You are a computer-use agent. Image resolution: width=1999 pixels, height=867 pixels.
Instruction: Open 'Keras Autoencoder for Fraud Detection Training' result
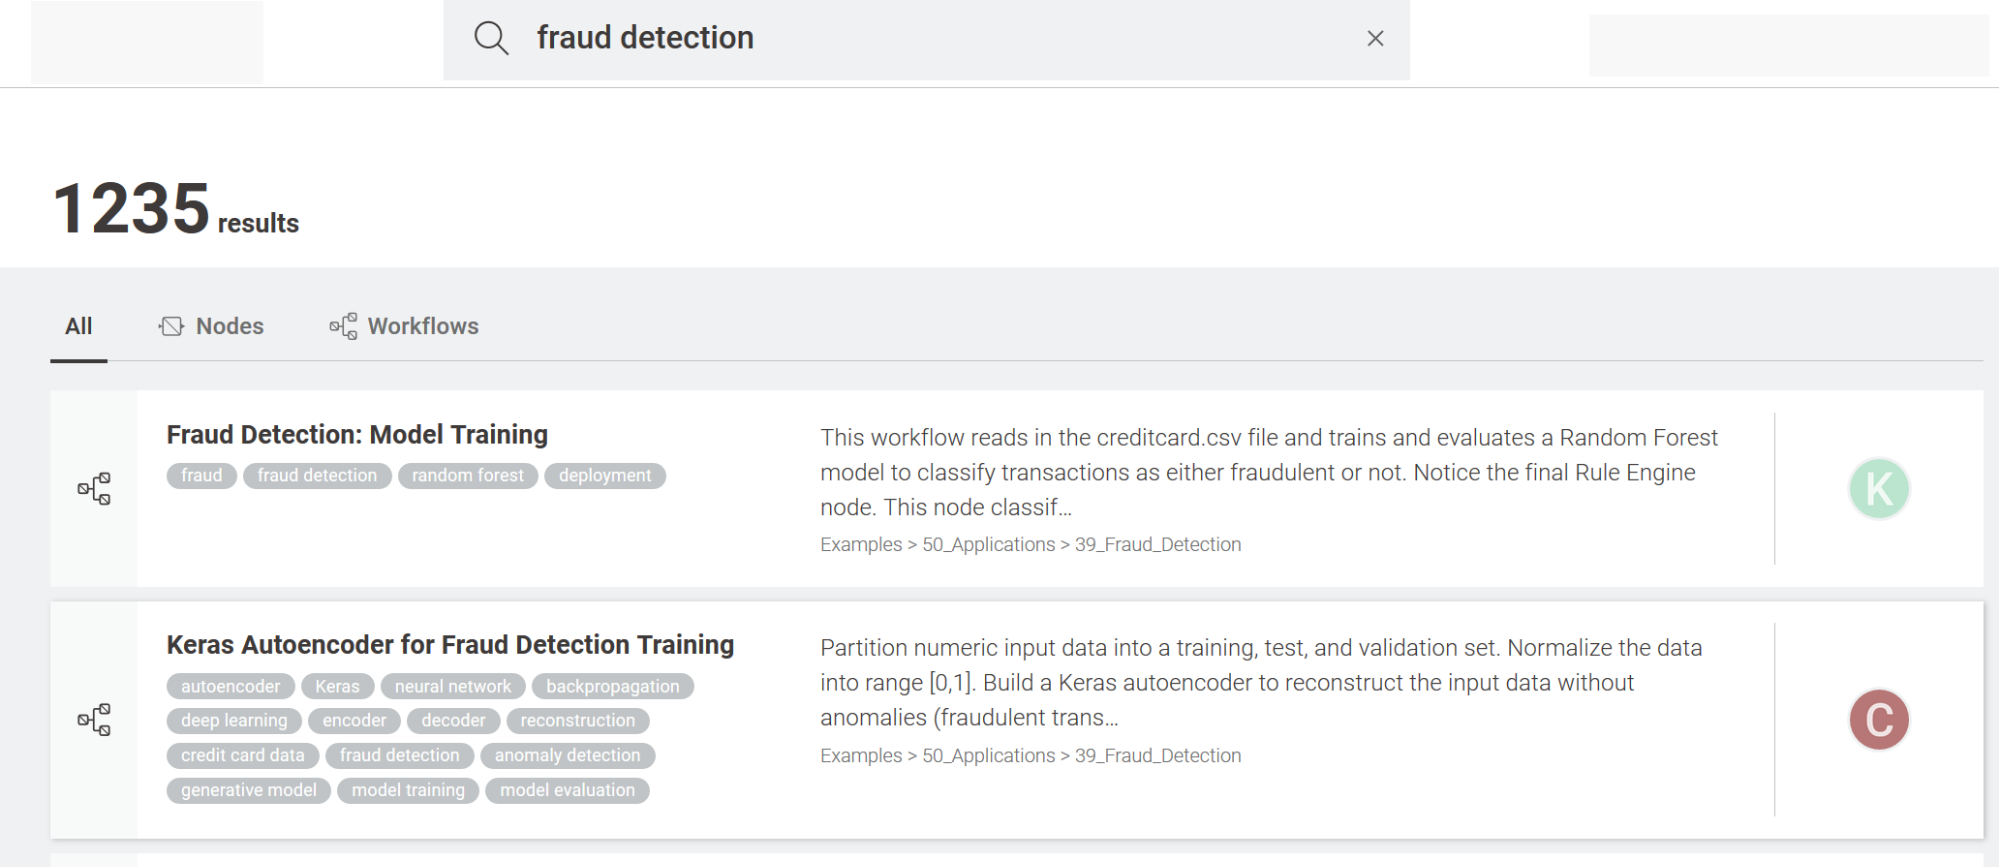450,645
